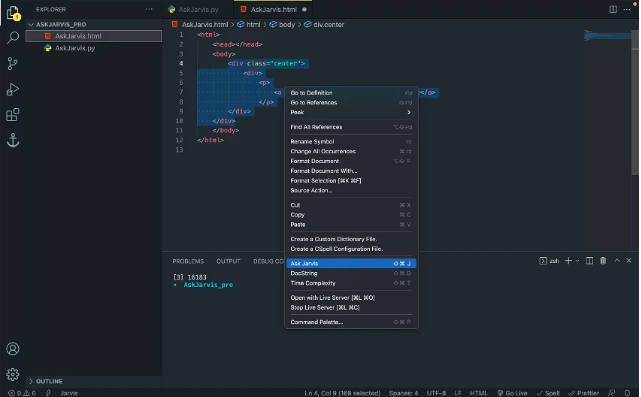This screenshot has width=641, height=397.
Task: Choose DocString from context menu
Action: (351, 273)
